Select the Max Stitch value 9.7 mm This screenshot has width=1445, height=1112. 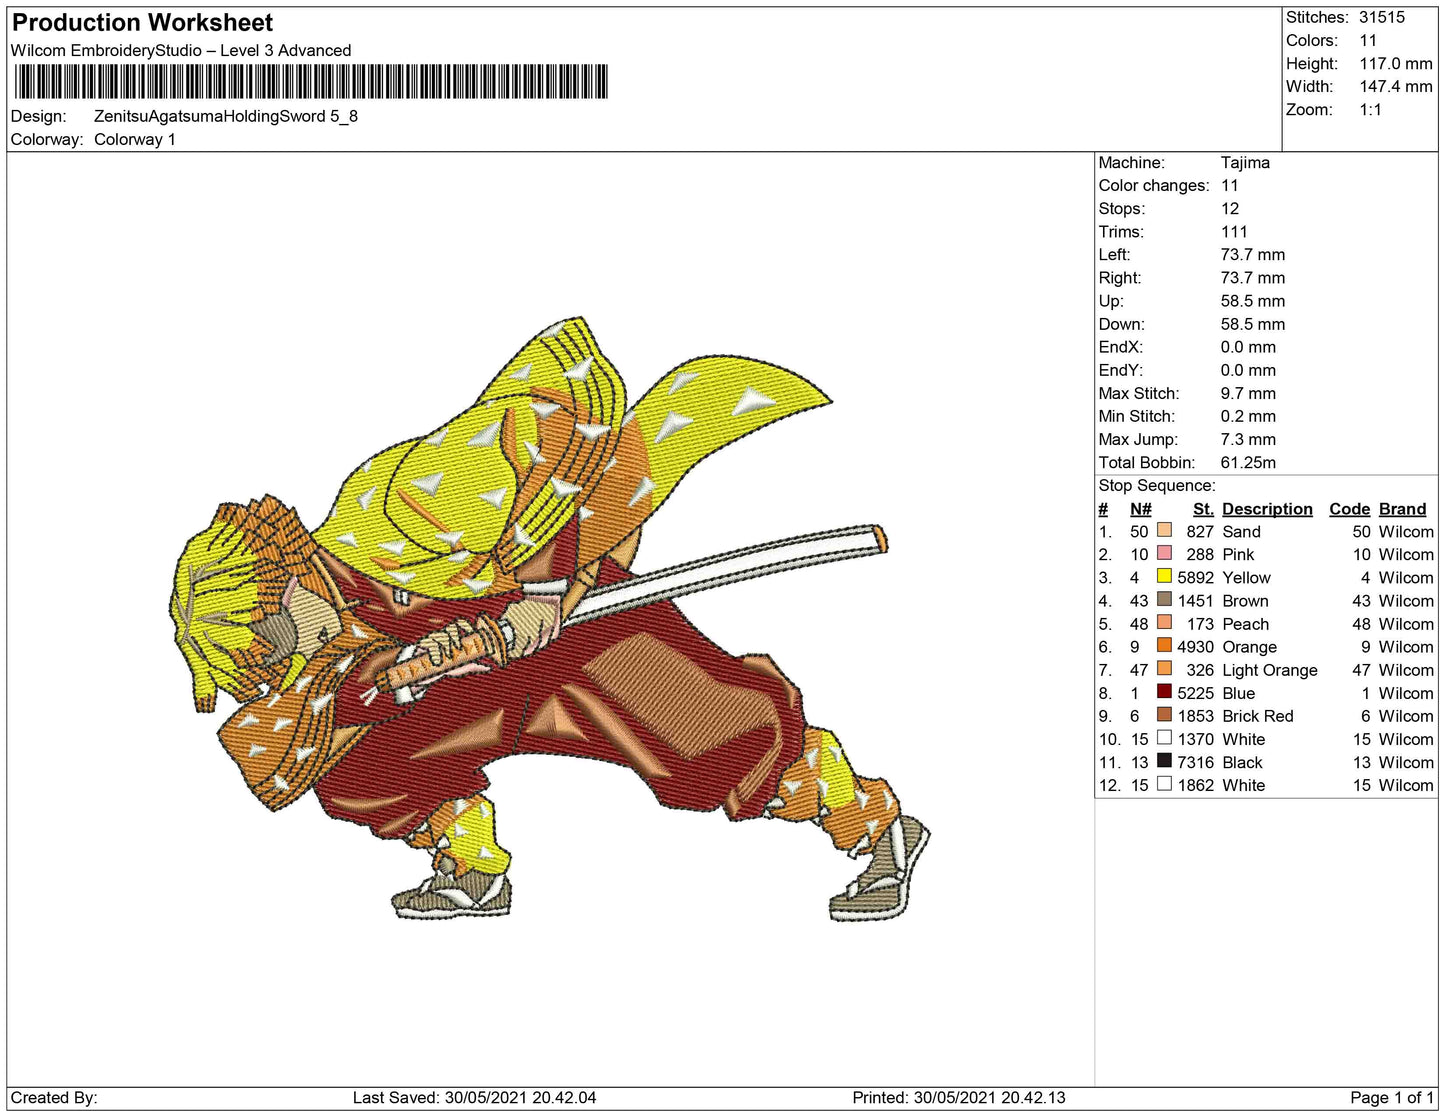(1248, 393)
